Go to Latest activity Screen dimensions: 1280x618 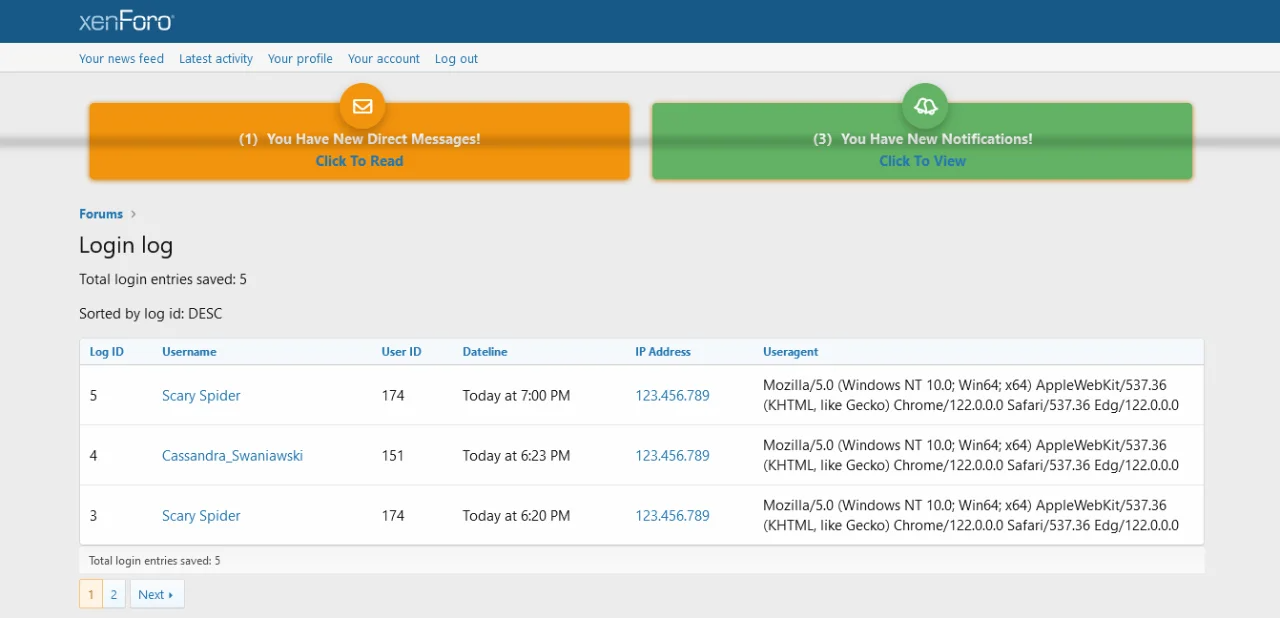coord(216,59)
